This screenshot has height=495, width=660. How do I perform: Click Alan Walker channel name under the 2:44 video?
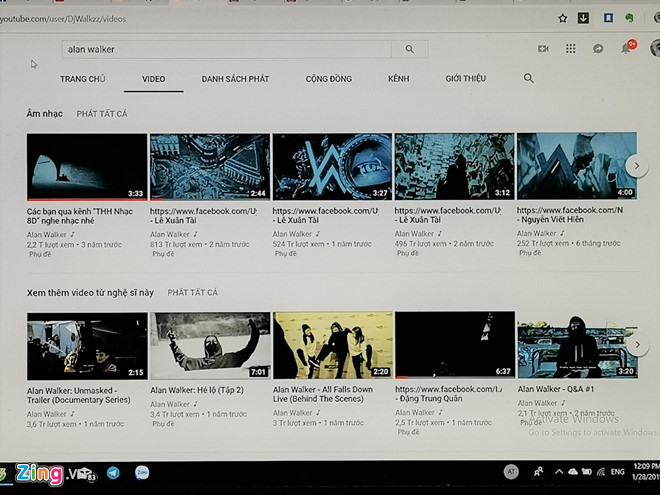[x=170, y=234]
